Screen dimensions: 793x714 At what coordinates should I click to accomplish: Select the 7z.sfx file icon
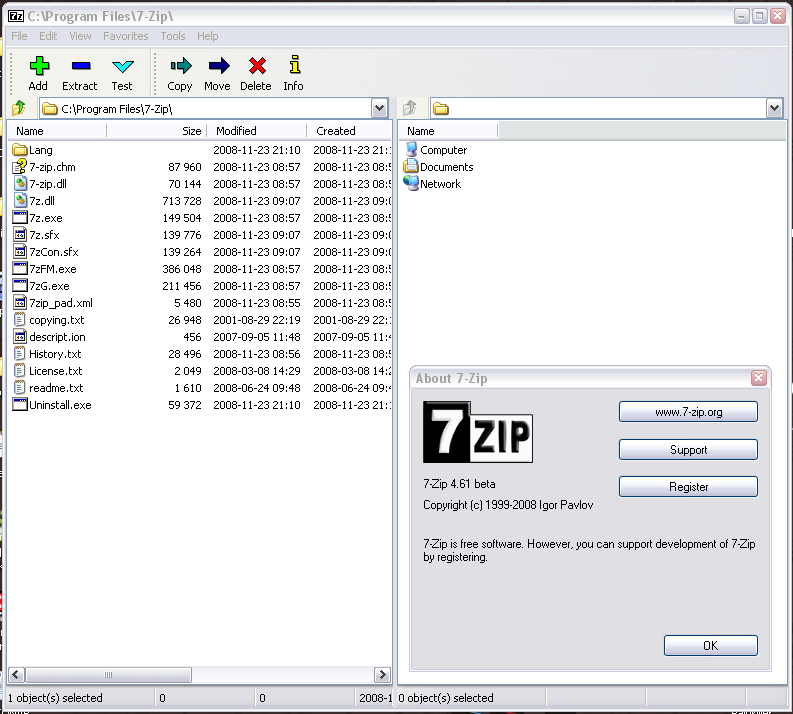click(19, 235)
